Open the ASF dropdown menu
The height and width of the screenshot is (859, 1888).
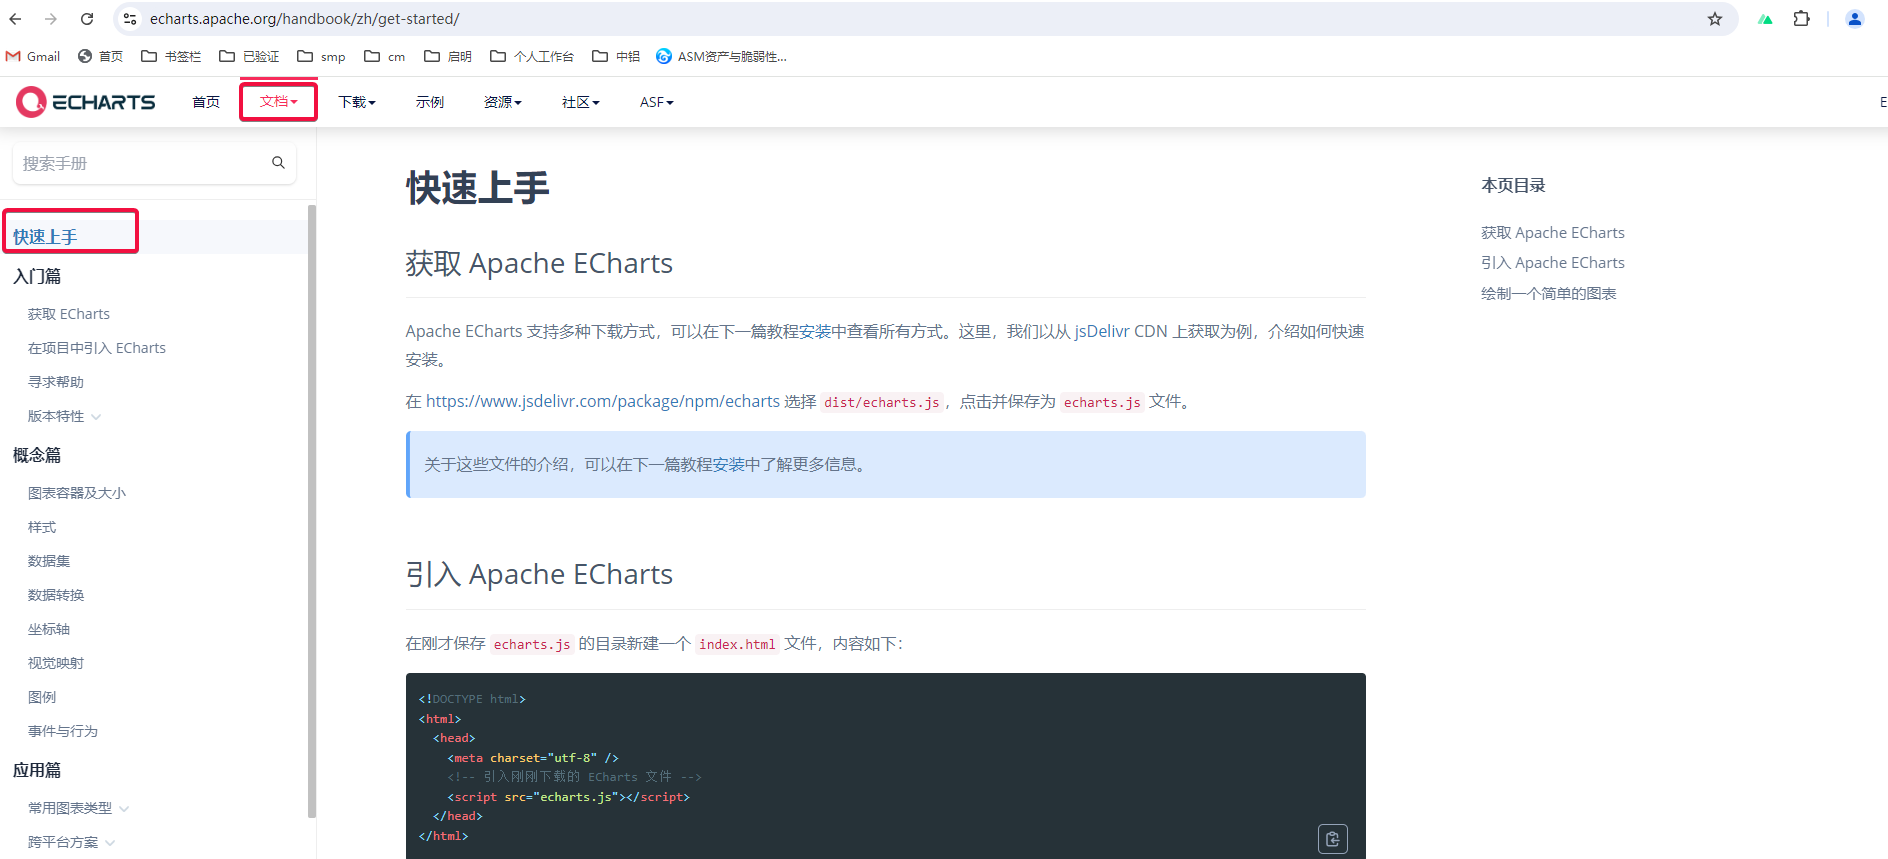coord(657,102)
